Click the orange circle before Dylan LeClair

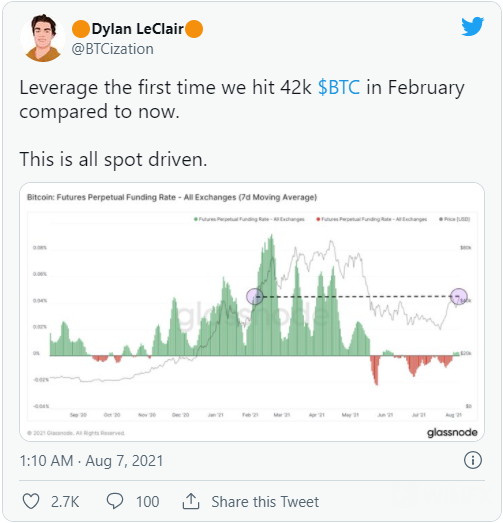[81, 29]
